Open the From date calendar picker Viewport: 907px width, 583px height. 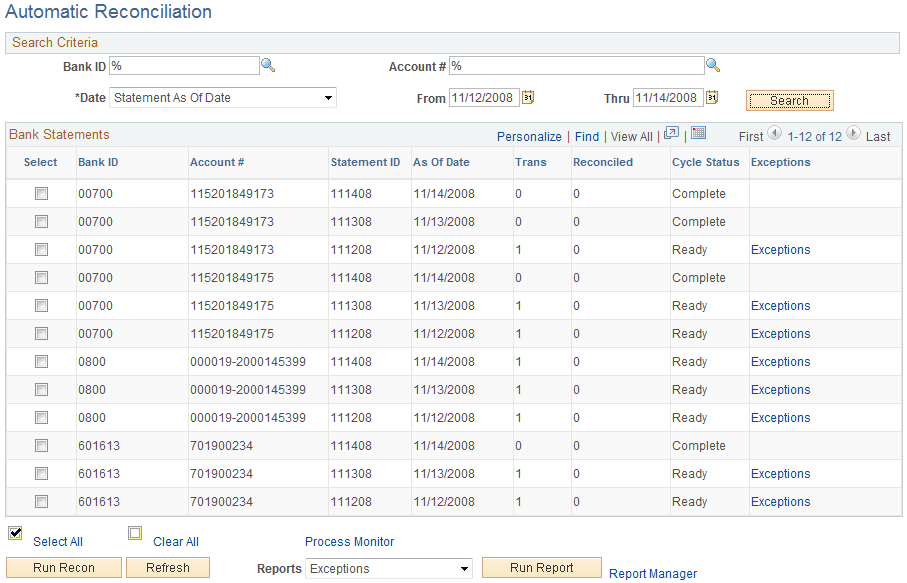(x=529, y=97)
